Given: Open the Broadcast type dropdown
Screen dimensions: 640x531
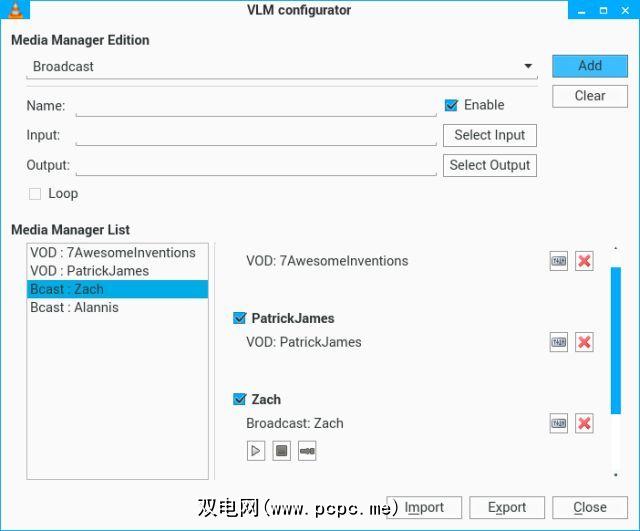Looking at the screenshot, I should [x=281, y=67].
